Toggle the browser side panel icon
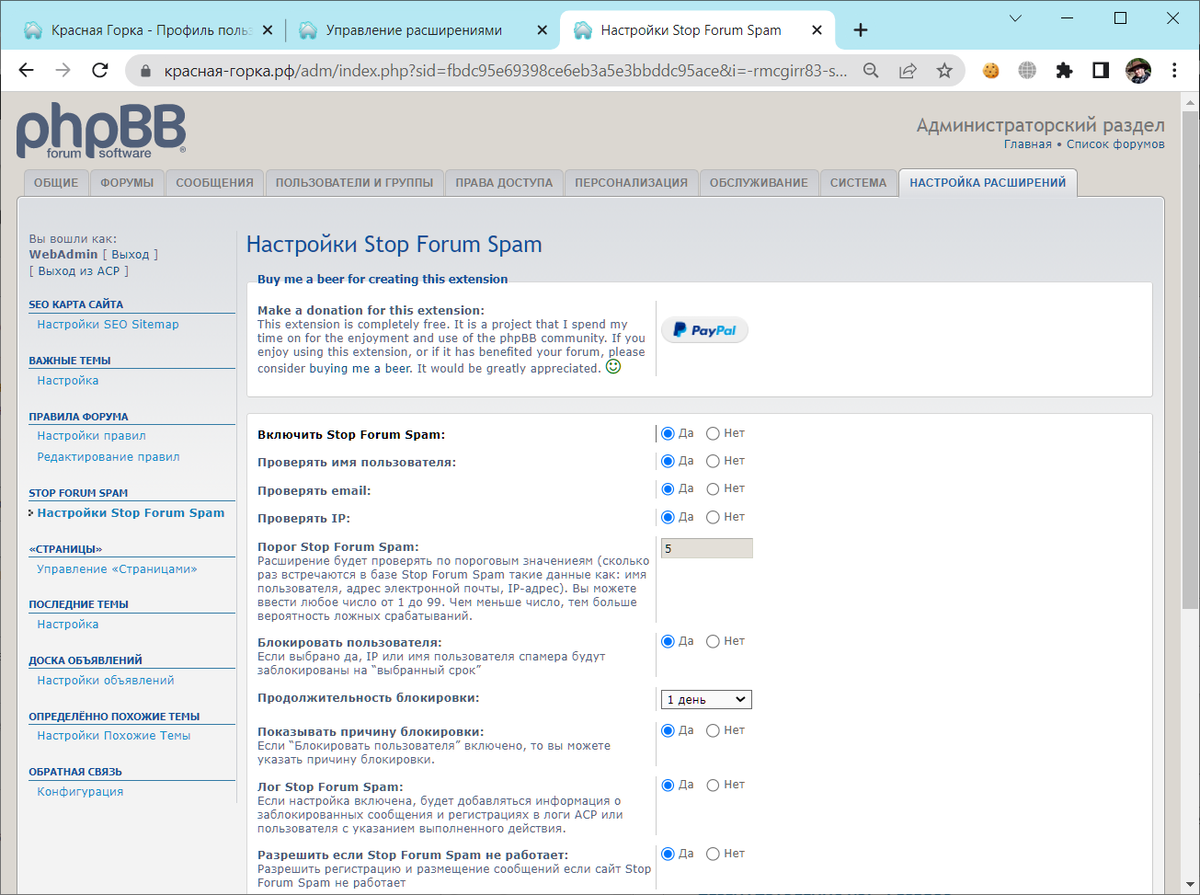 pyautogui.click(x=1101, y=71)
